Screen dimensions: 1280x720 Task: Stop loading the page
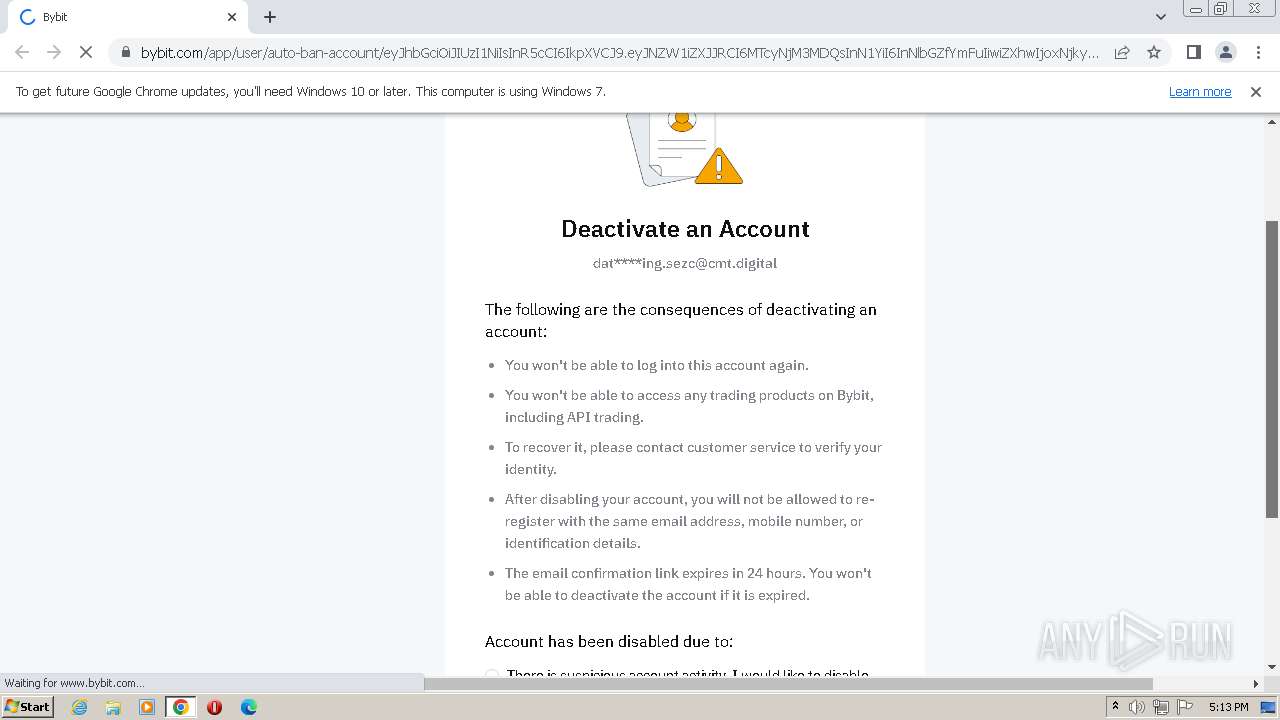click(x=86, y=52)
